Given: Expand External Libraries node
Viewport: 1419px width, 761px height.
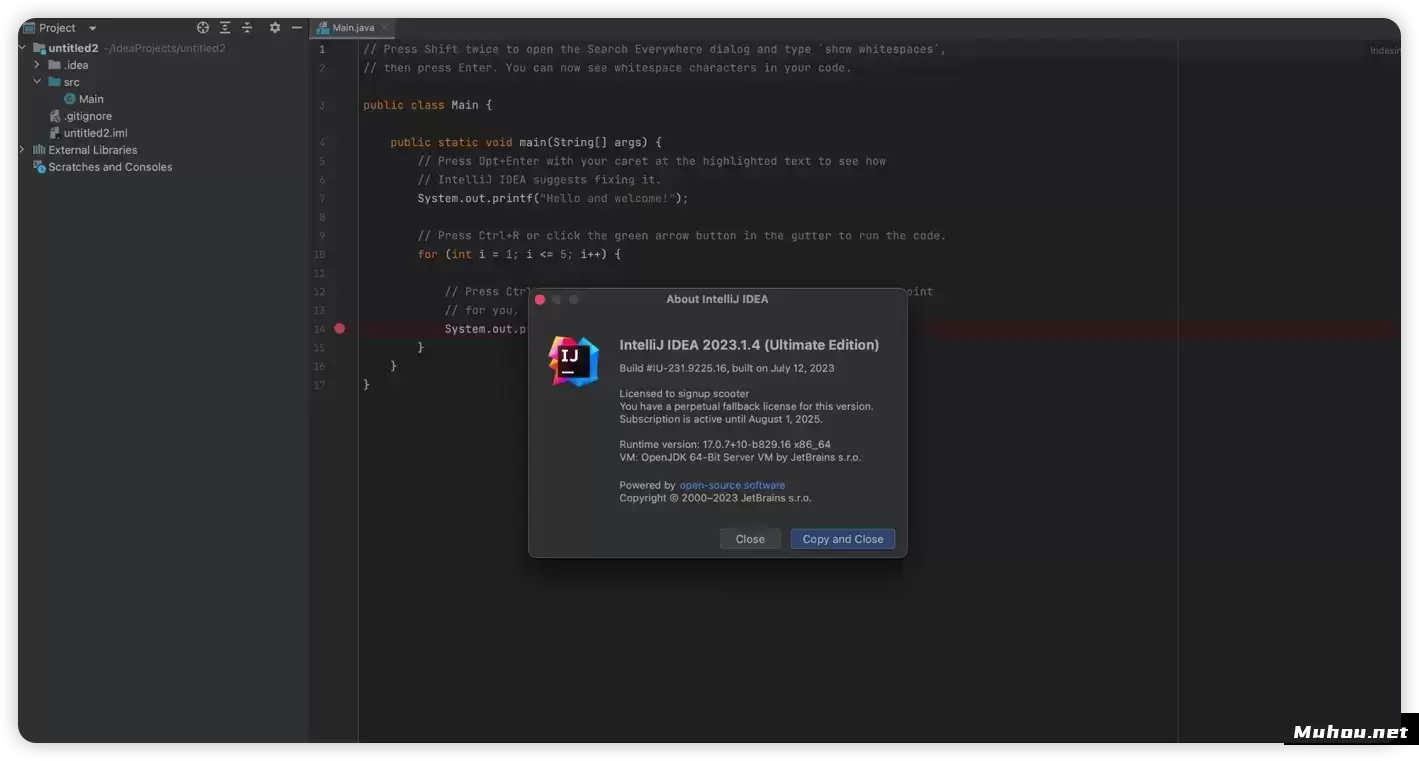Looking at the screenshot, I should (x=23, y=150).
